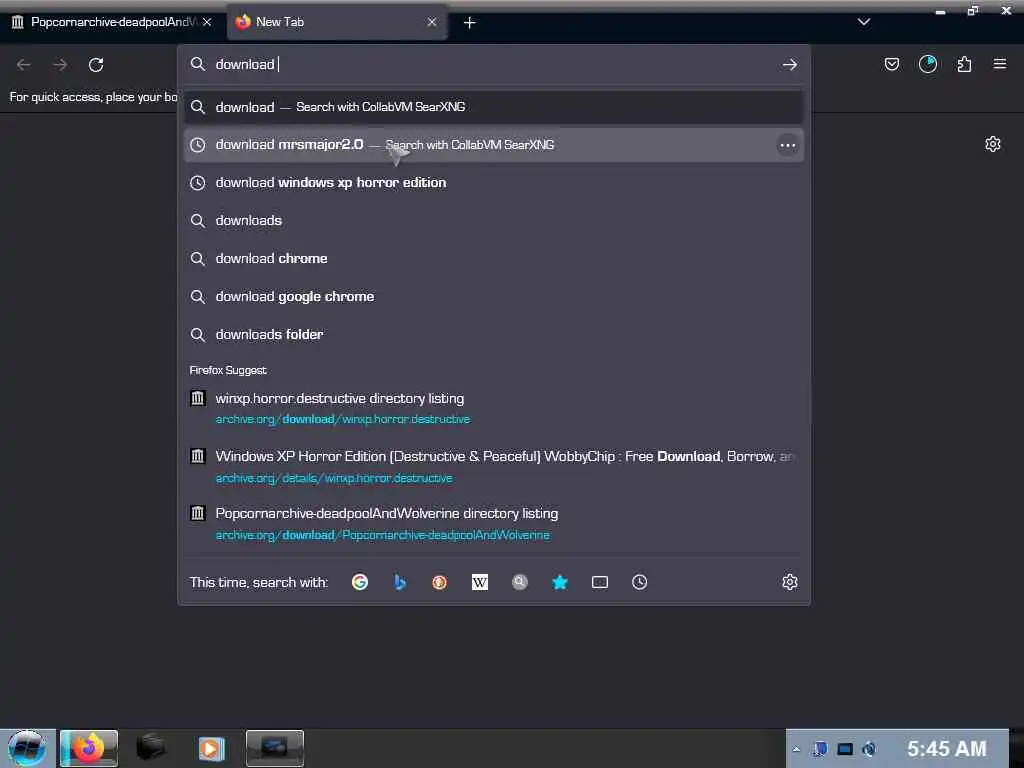Click the browser back arrow

[24, 65]
